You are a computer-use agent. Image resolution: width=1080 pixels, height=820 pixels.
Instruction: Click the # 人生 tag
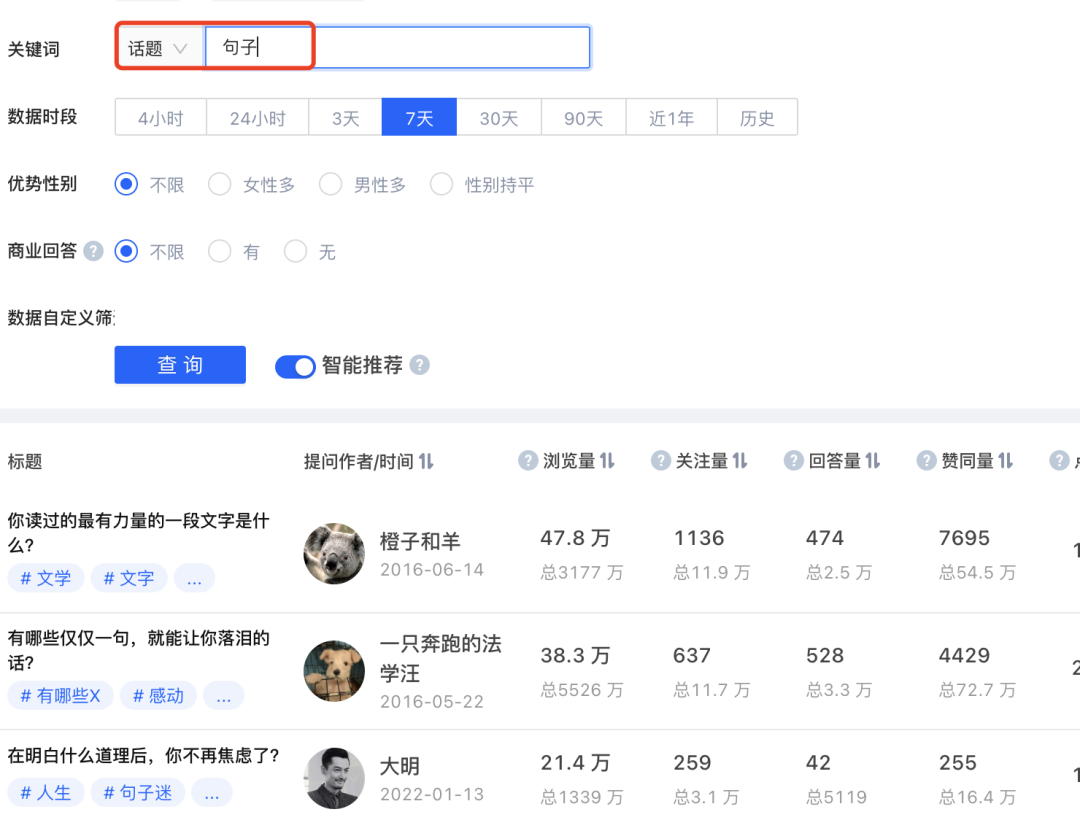point(45,793)
